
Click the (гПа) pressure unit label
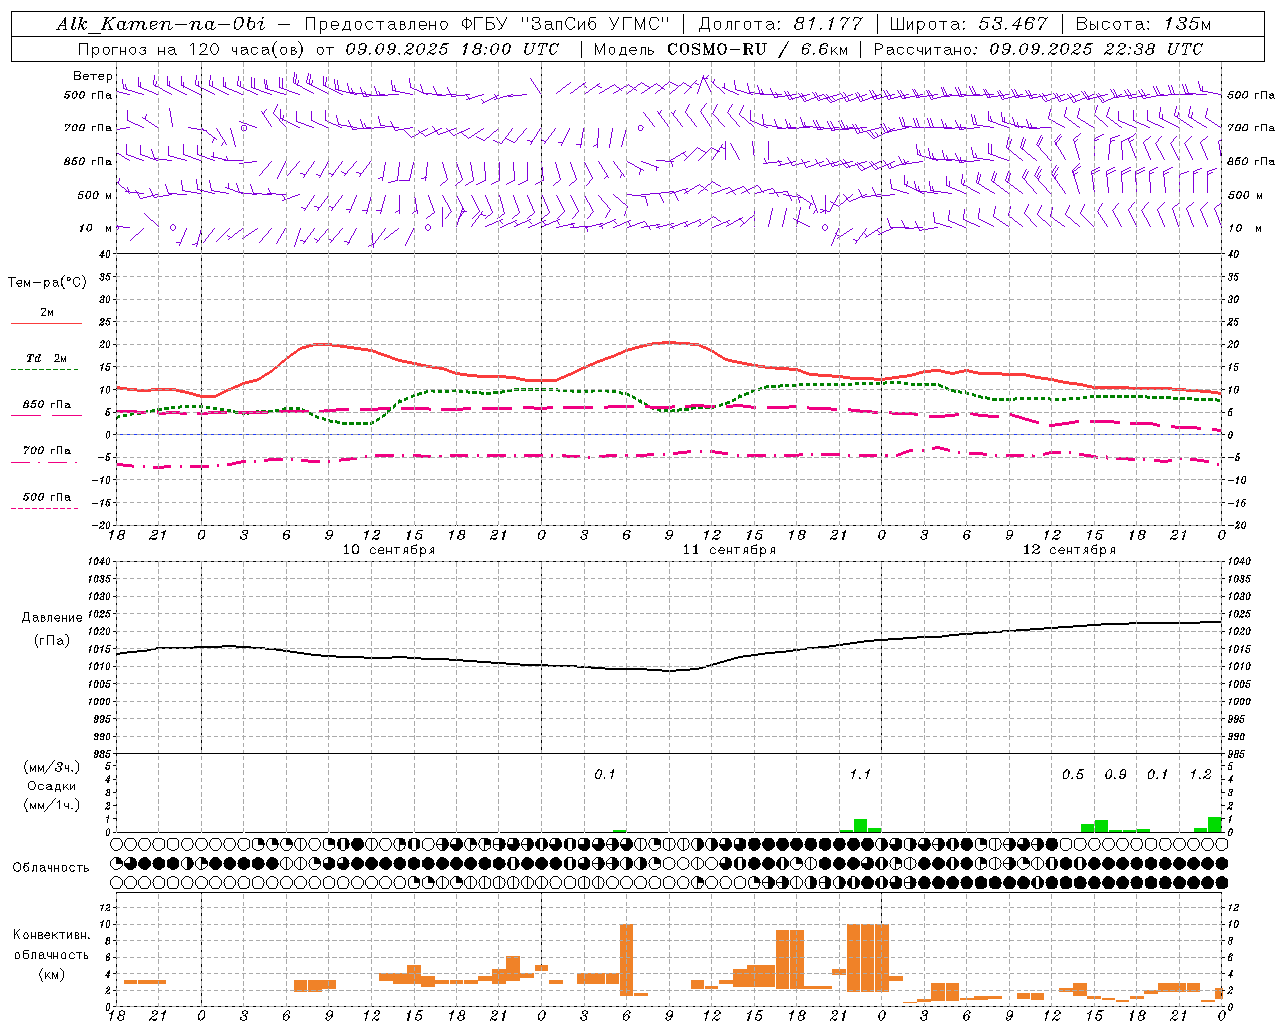point(52,640)
